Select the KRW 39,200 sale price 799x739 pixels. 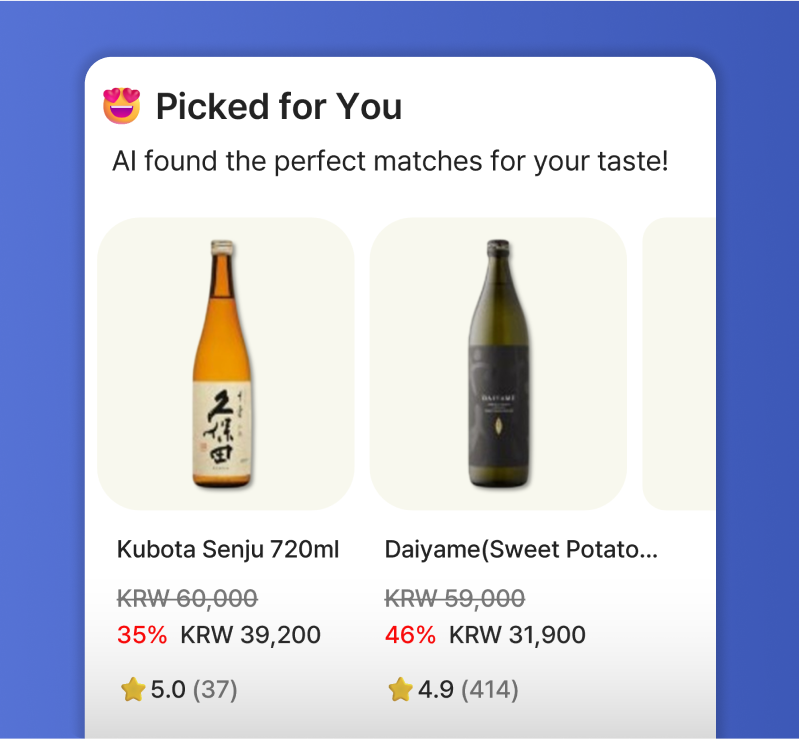coord(250,634)
